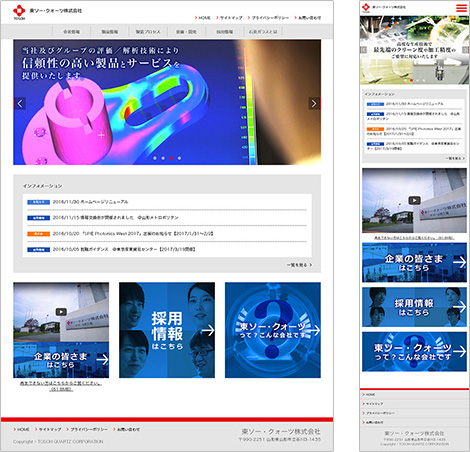The width and height of the screenshot is (470, 452).
Task: Click 一覧を見る link in mobile information box
Action: click(455, 158)
